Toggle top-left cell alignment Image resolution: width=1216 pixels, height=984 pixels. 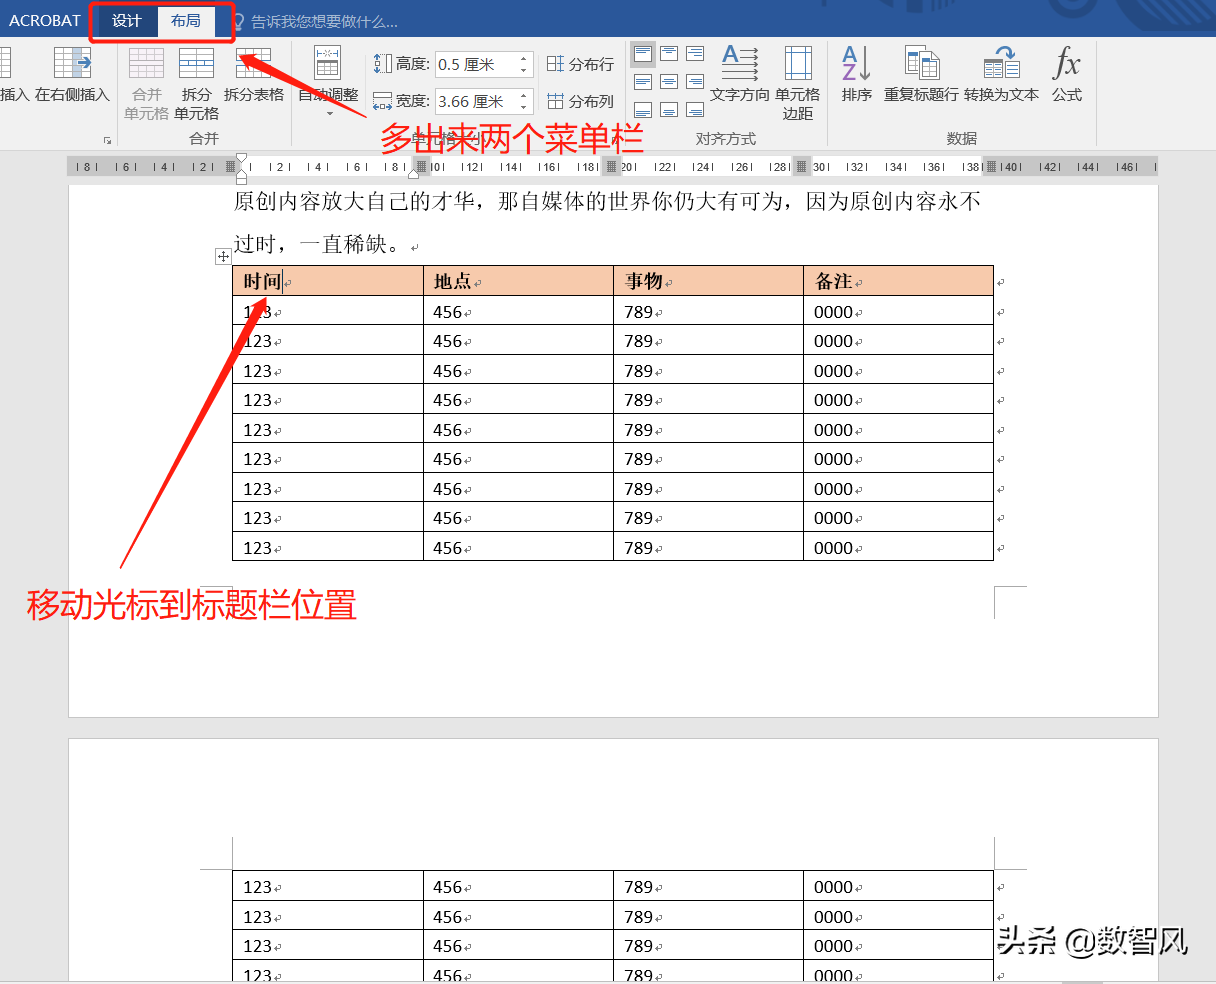point(642,53)
